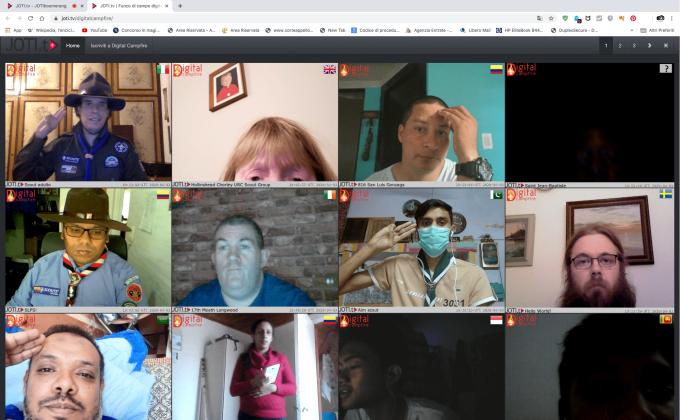Go to campfire page 2

pos(620,46)
